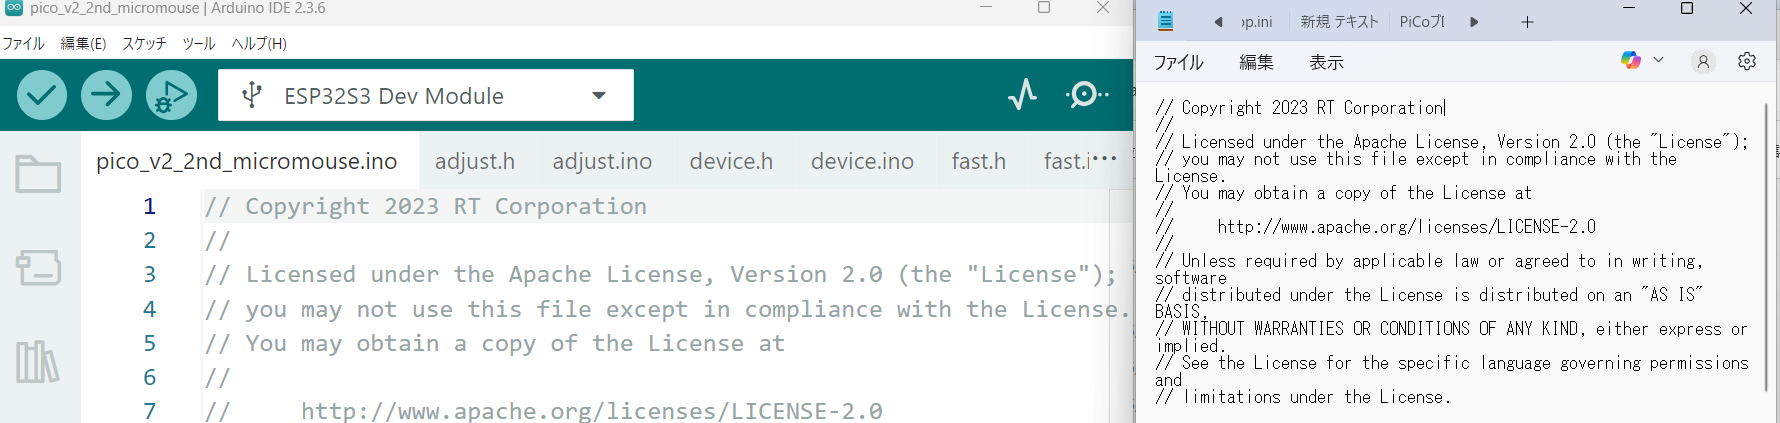Screen dimensions: 1780x423
Task: Click the Copyright 2023 RT Corporation line in Arduino
Action: click(x=426, y=206)
